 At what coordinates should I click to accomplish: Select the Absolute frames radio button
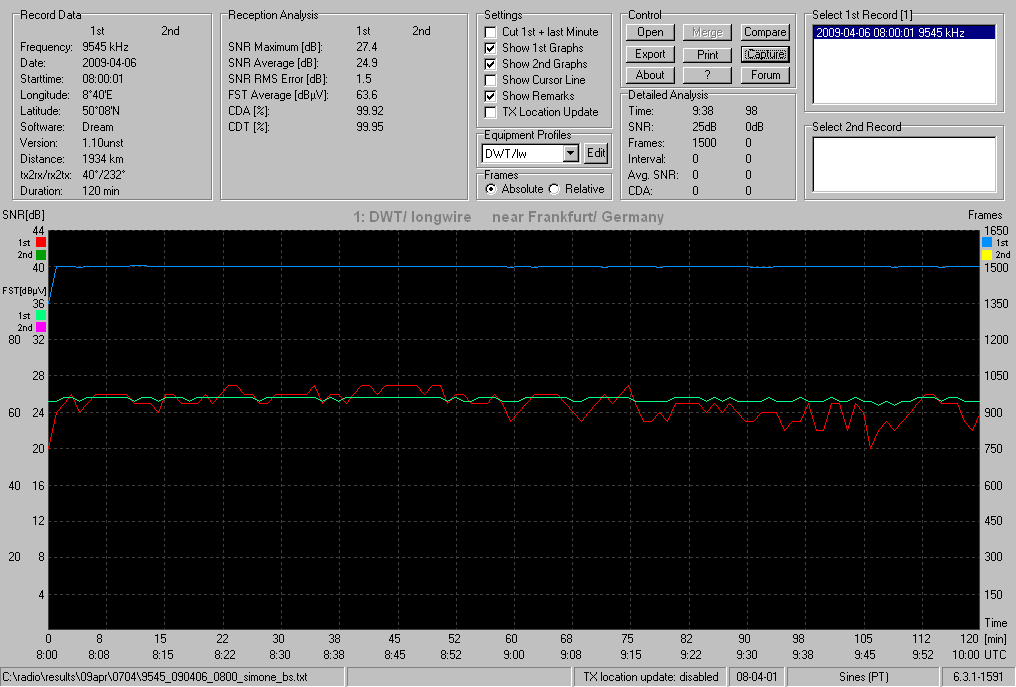pos(491,189)
